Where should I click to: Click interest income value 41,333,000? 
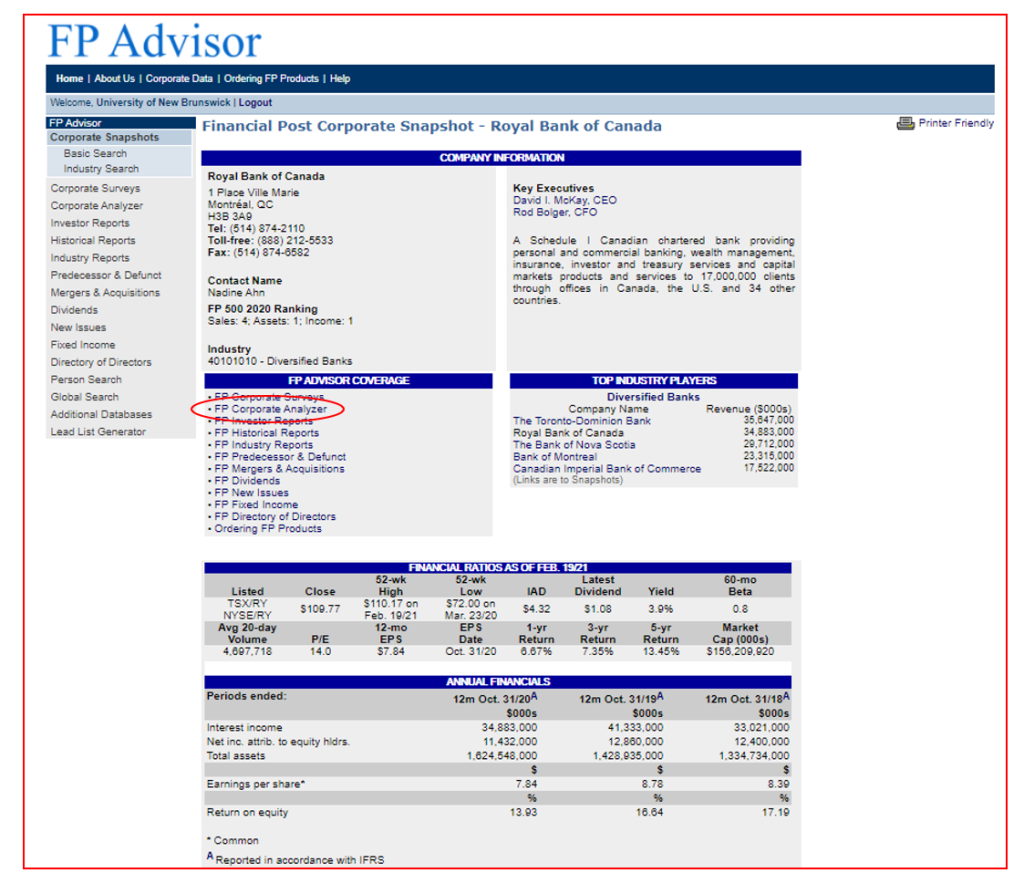tap(635, 727)
